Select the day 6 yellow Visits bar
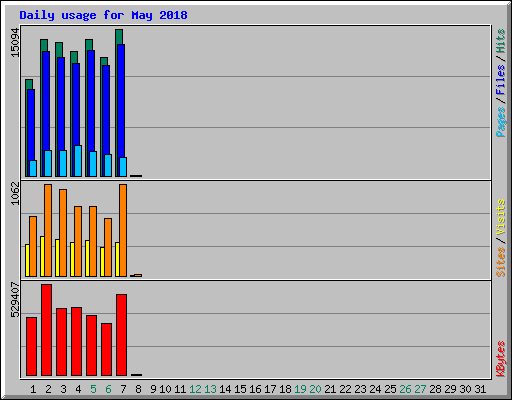The height and width of the screenshot is (400, 512). tap(102, 262)
